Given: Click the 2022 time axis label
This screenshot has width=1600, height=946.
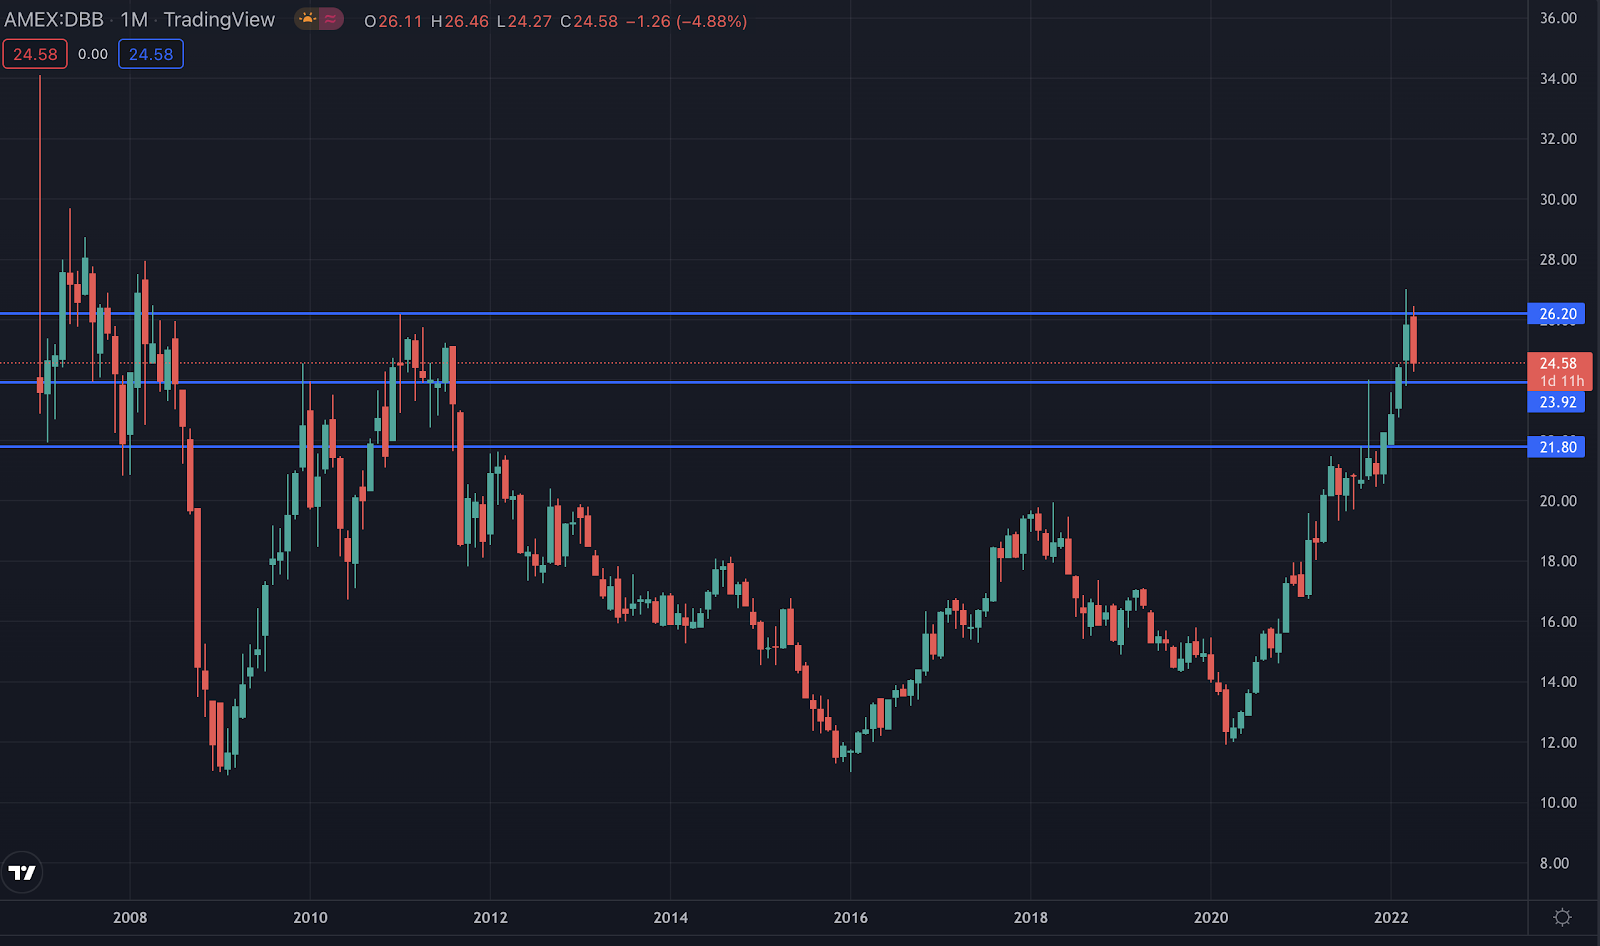Looking at the screenshot, I should 1391,917.
